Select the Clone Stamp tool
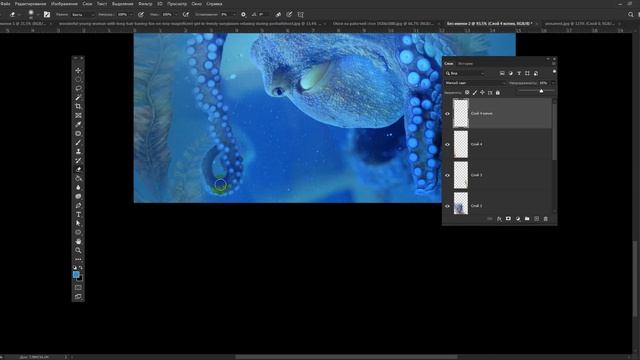Image resolution: width=640 pixels, height=360 pixels. pyautogui.click(x=78, y=151)
